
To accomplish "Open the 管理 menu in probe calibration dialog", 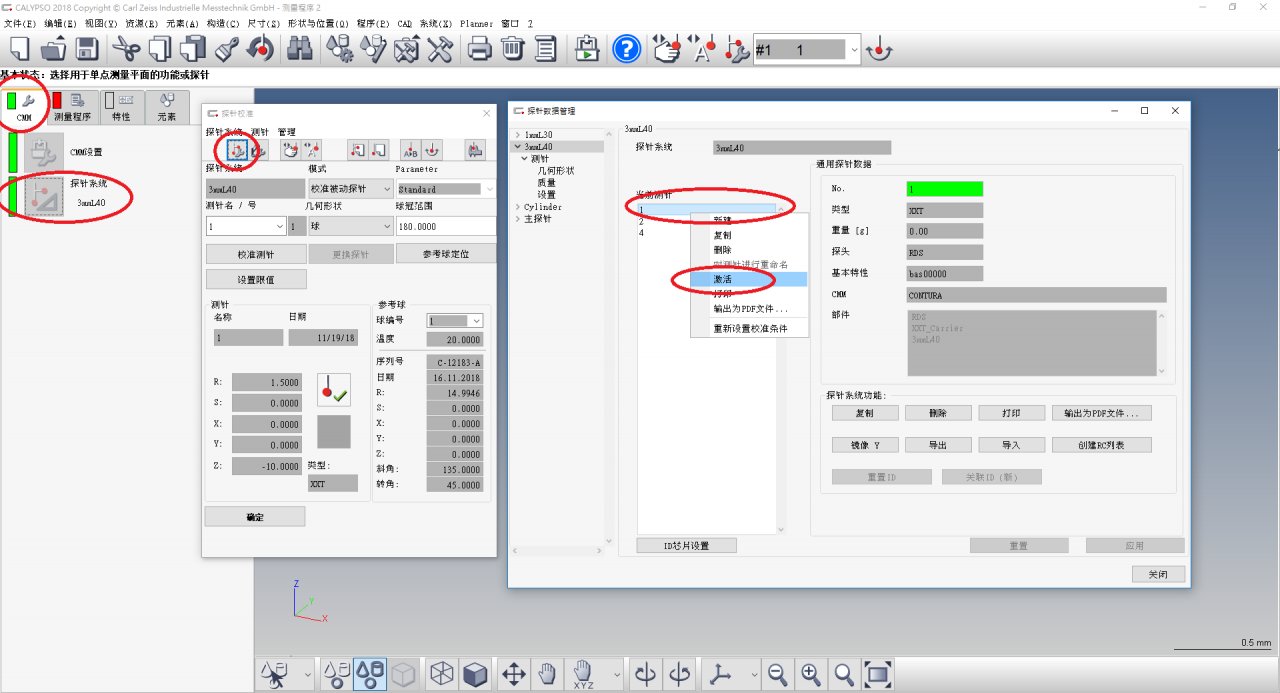I will click(x=287, y=132).
